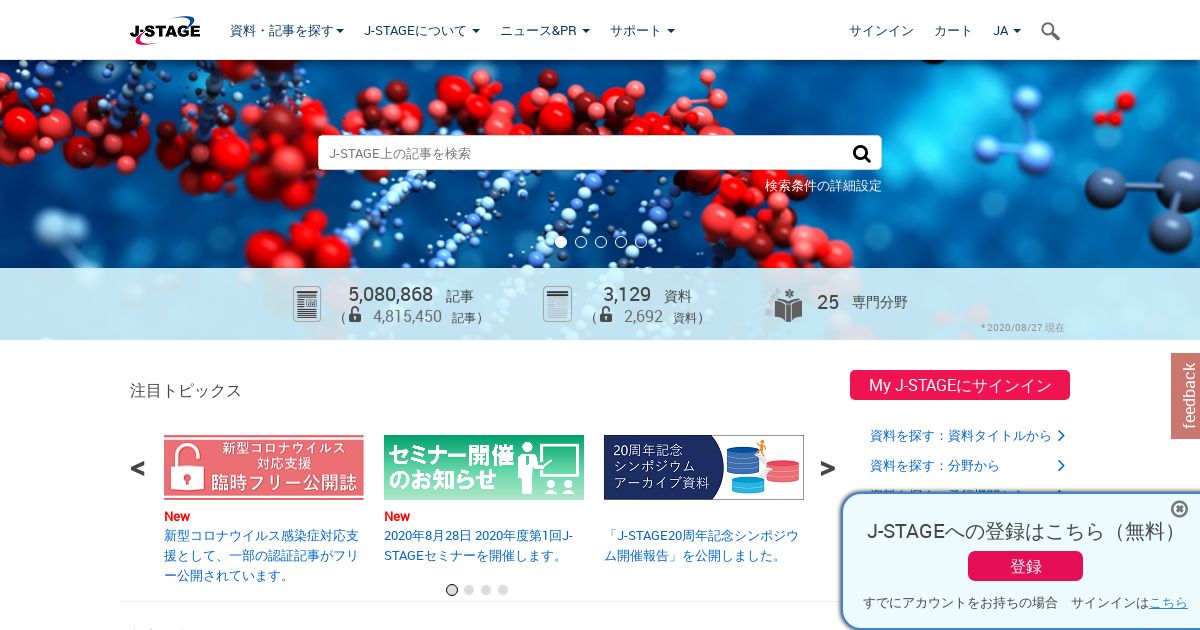Open the 臨時フリー公開誌 coronavirus banner
This screenshot has width=1200, height=630.
tap(264, 467)
